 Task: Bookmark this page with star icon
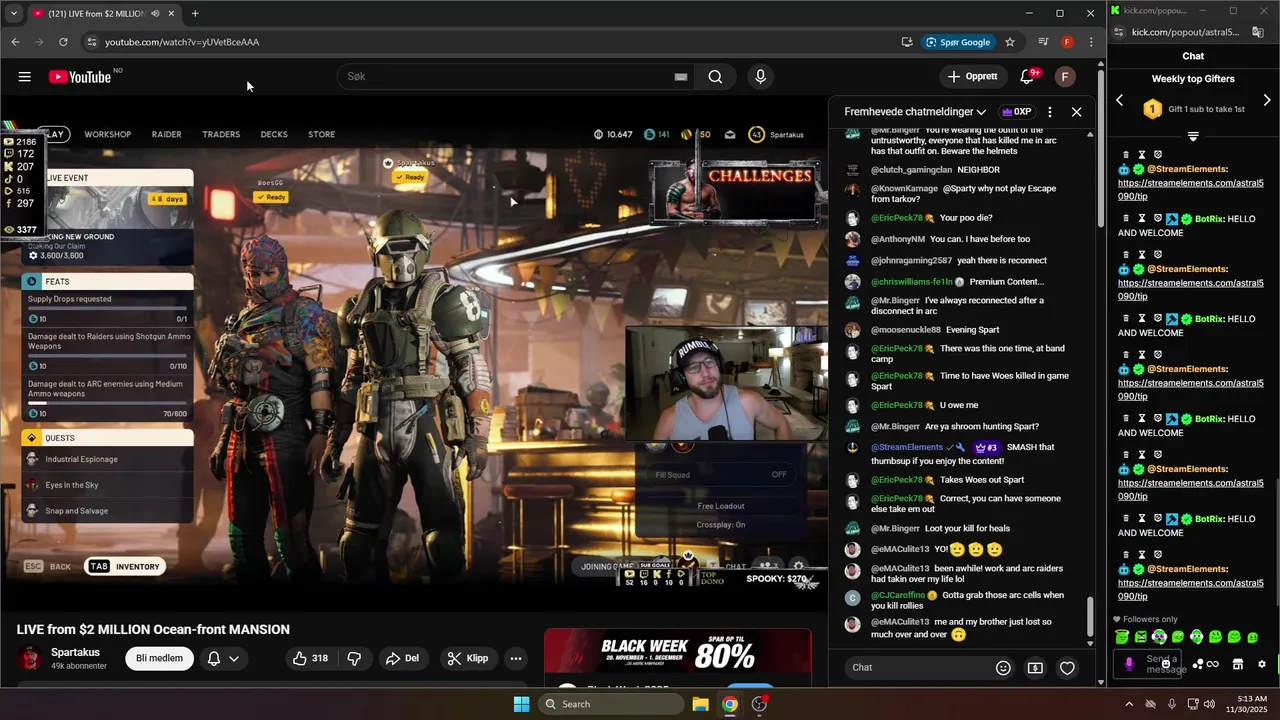point(1010,42)
